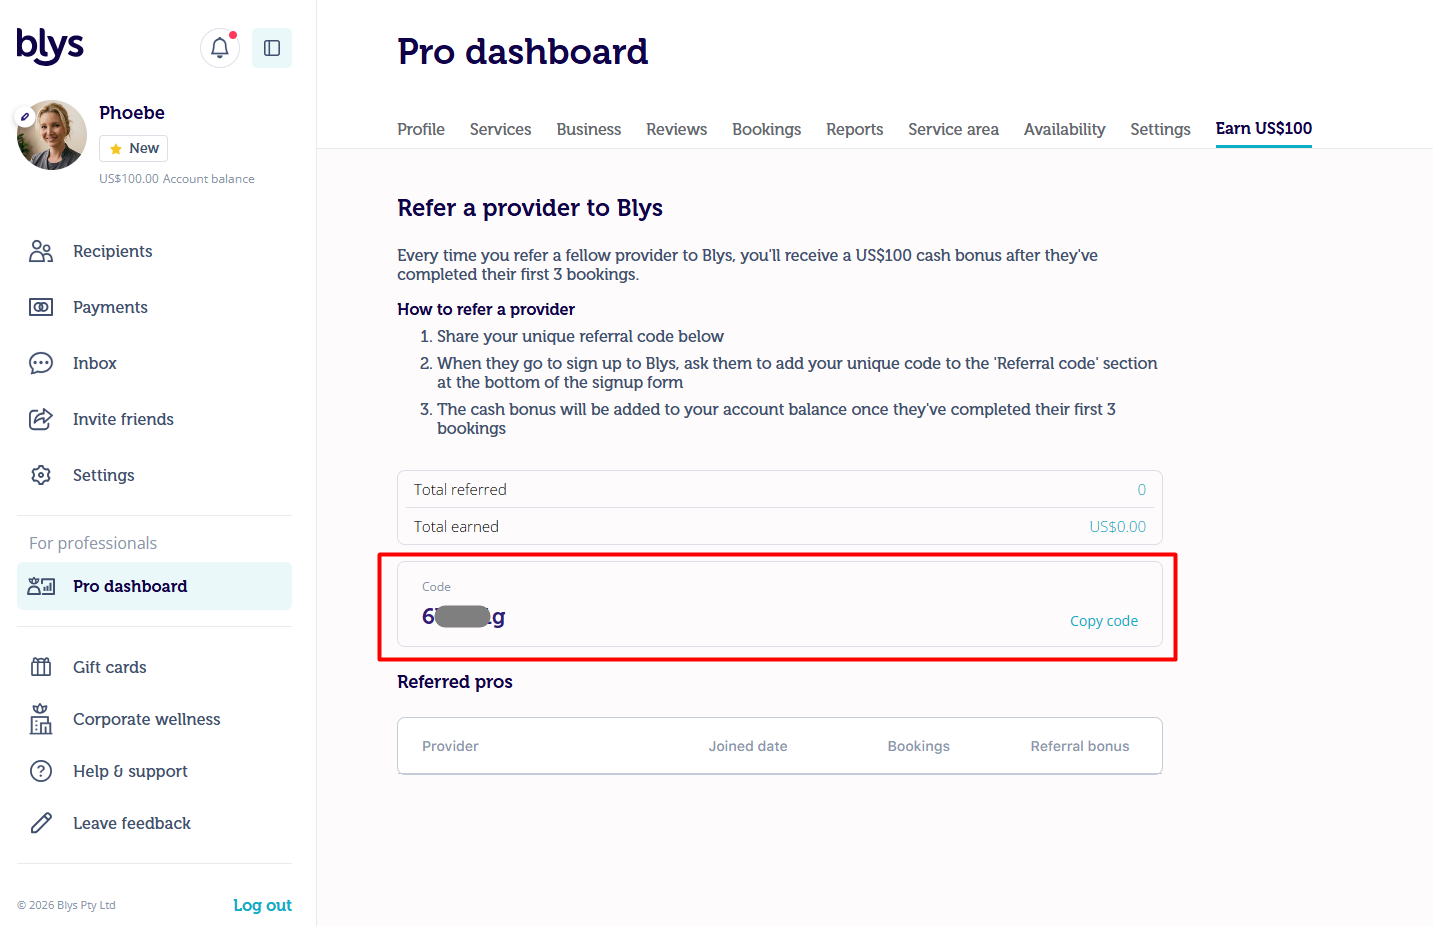1433x926 pixels.
Task: Click the Invite friends share icon
Action: point(41,419)
